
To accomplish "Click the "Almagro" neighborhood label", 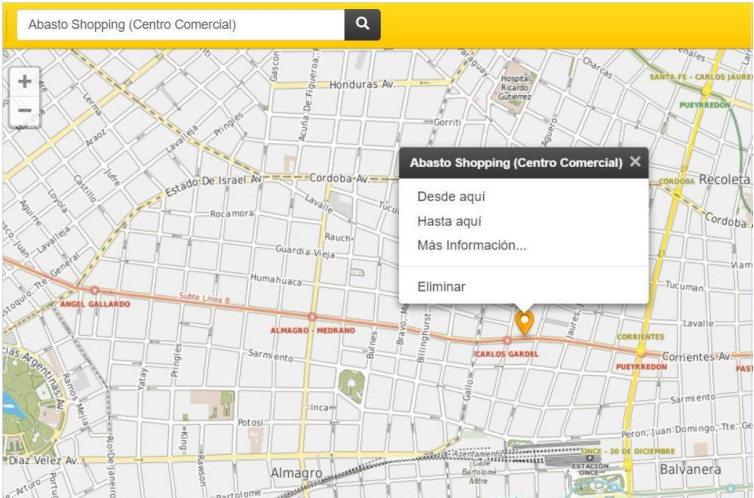I will (x=296, y=473).
